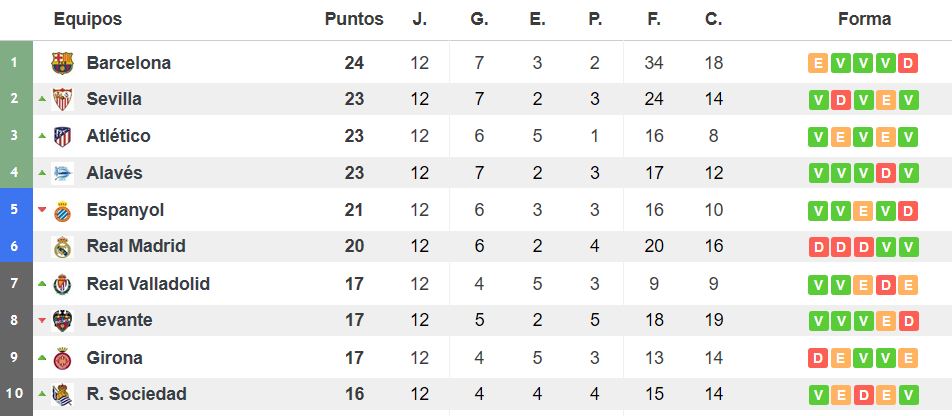
Task: Open the Real Madrid team link
Action: 136,247
